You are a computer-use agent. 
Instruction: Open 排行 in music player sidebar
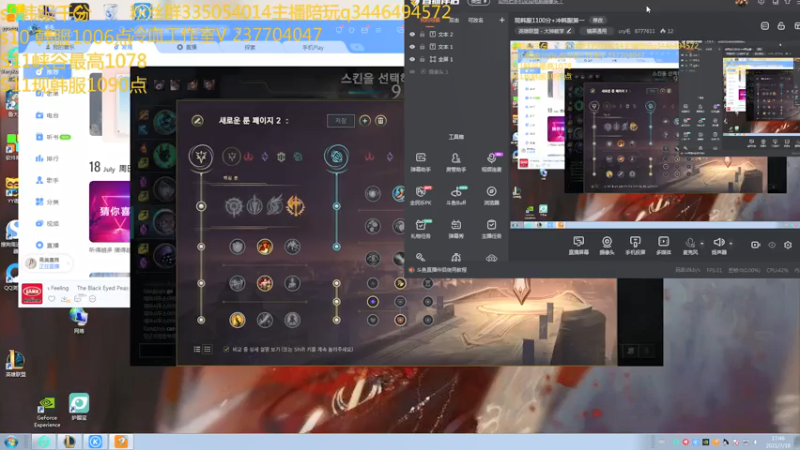pos(47,159)
